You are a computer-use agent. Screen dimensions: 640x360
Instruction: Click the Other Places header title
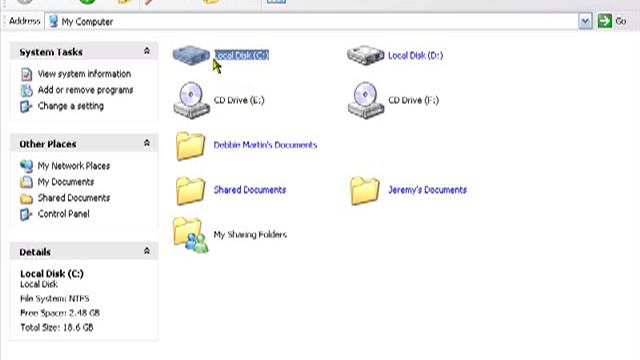(x=48, y=144)
